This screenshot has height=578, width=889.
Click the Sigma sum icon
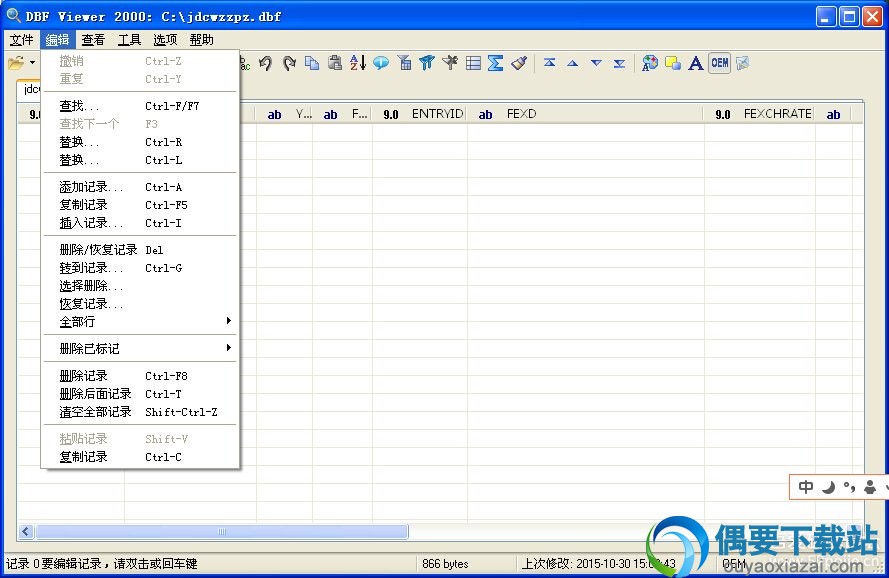pos(496,63)
